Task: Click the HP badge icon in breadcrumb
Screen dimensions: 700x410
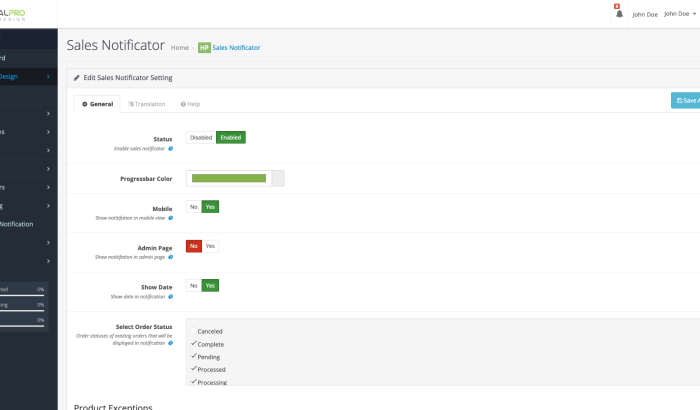Action: (204, 48)
